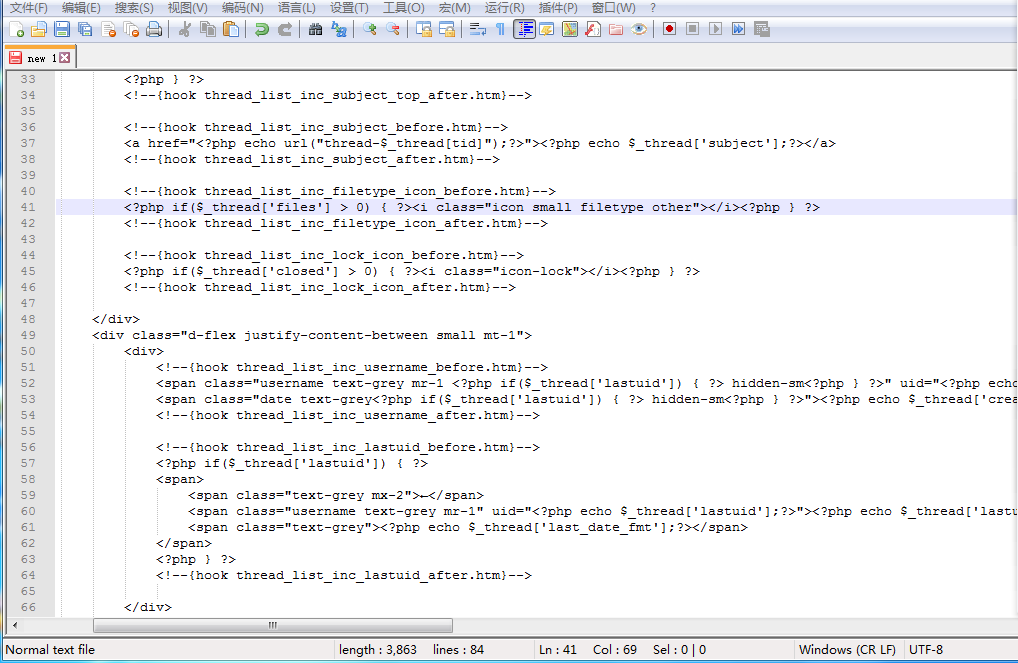Open the 视图(V) menu
This screenshot has height=663, width=1018.
pyautogui.click(x=188, y=8)
